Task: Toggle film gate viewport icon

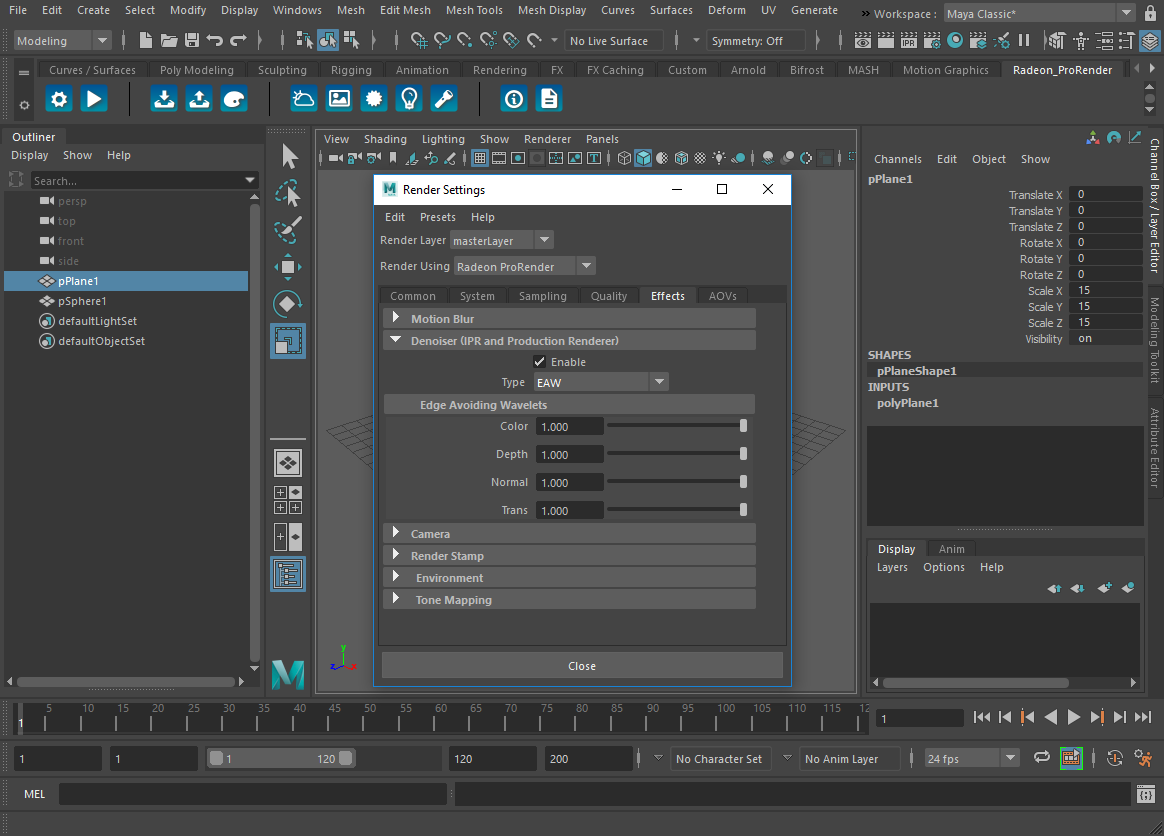Action: (x=499, y=158)
